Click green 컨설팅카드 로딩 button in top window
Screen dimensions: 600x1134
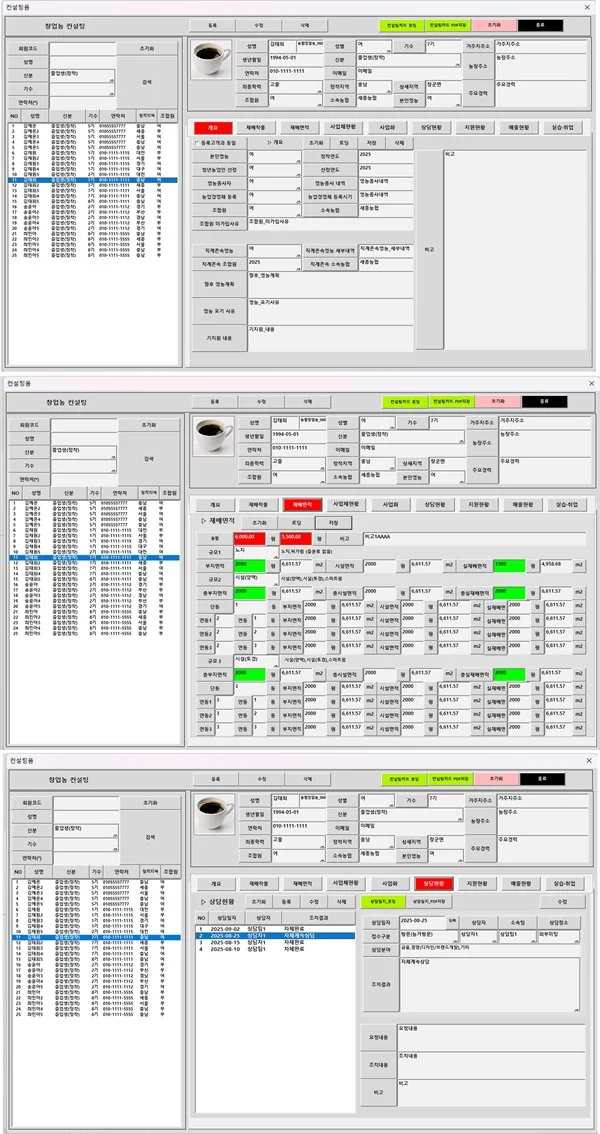coord(402,25)
